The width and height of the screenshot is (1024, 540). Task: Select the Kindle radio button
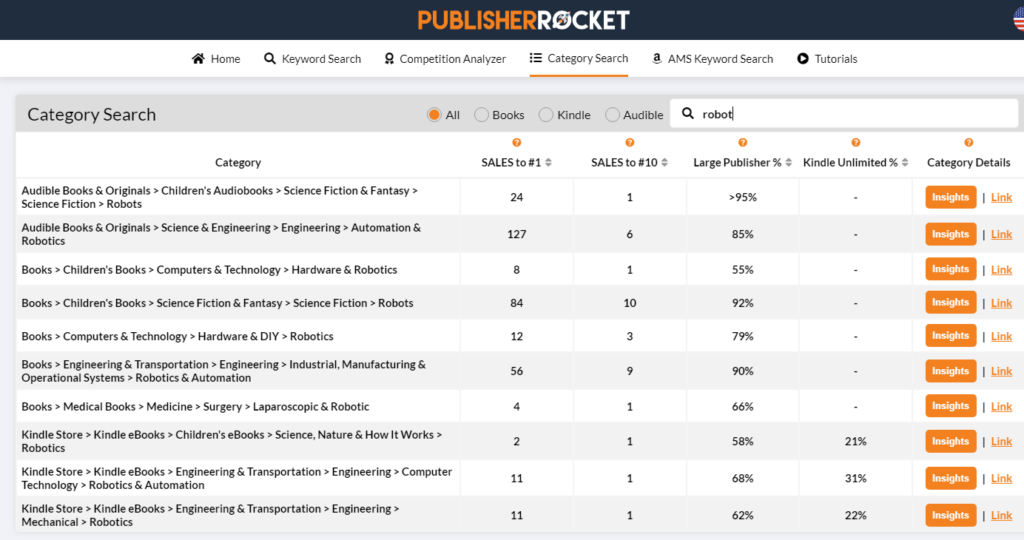pyautogui.click(x=546, y=115)
